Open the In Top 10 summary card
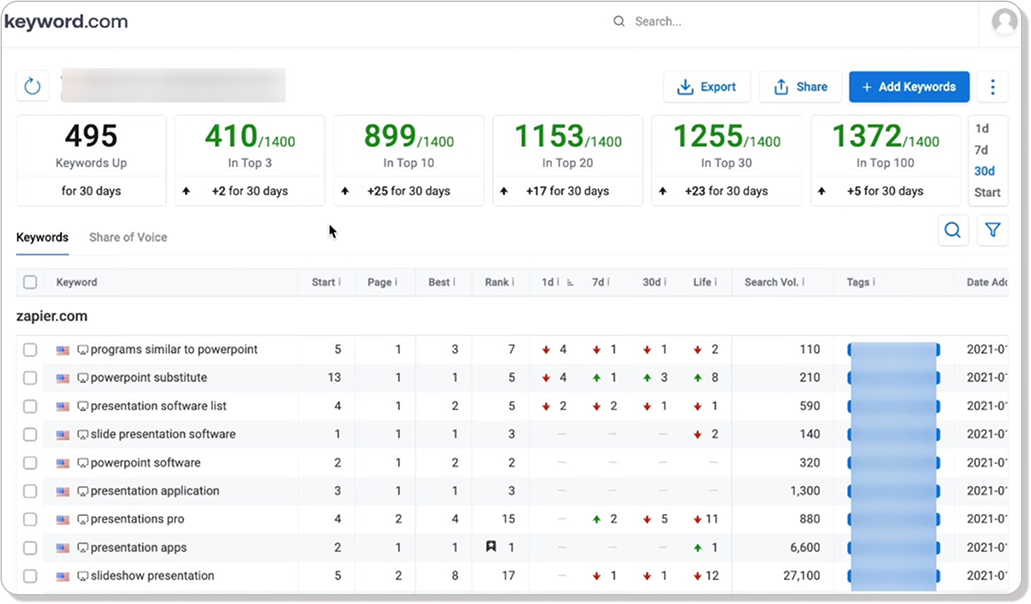The height and width of the screenshot is (604, 1031). click(409, 160)
